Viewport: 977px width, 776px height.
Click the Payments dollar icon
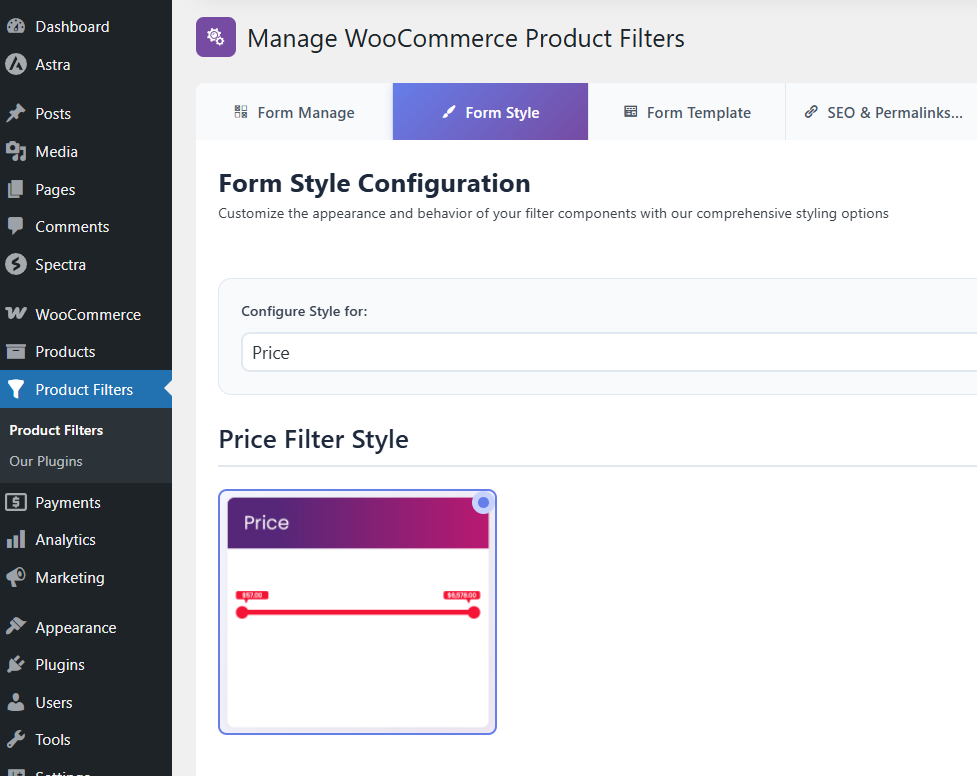(x=16, y=502)
